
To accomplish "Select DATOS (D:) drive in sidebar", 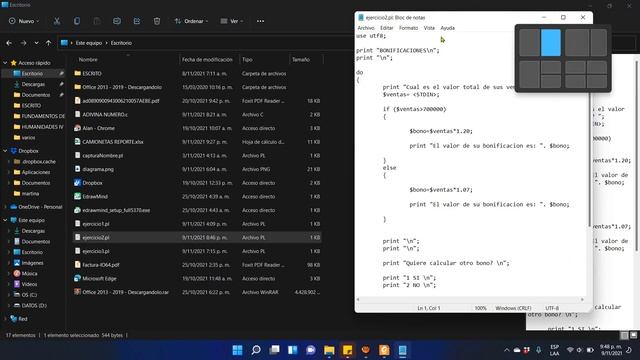I will pyautogui.click(x=33, y=305).
